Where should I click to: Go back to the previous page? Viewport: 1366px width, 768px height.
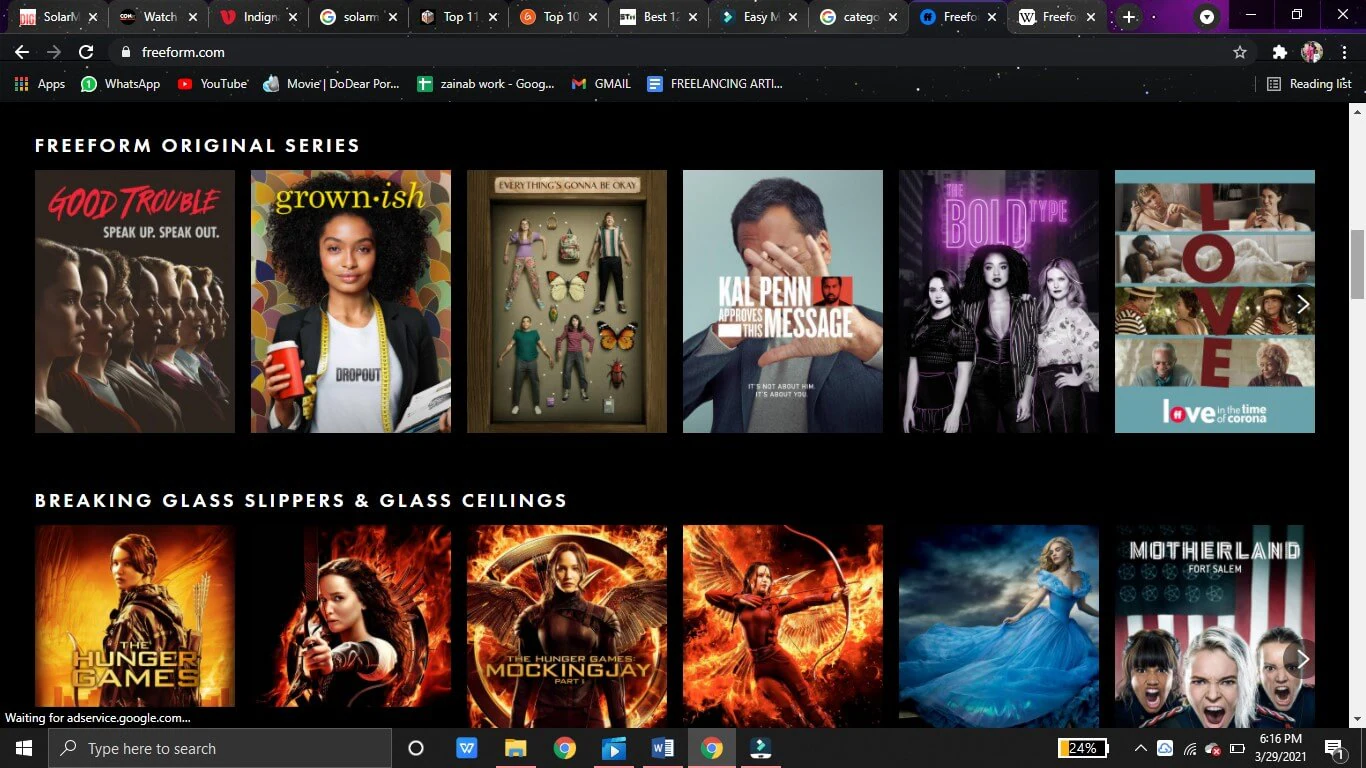click(22, 52)
